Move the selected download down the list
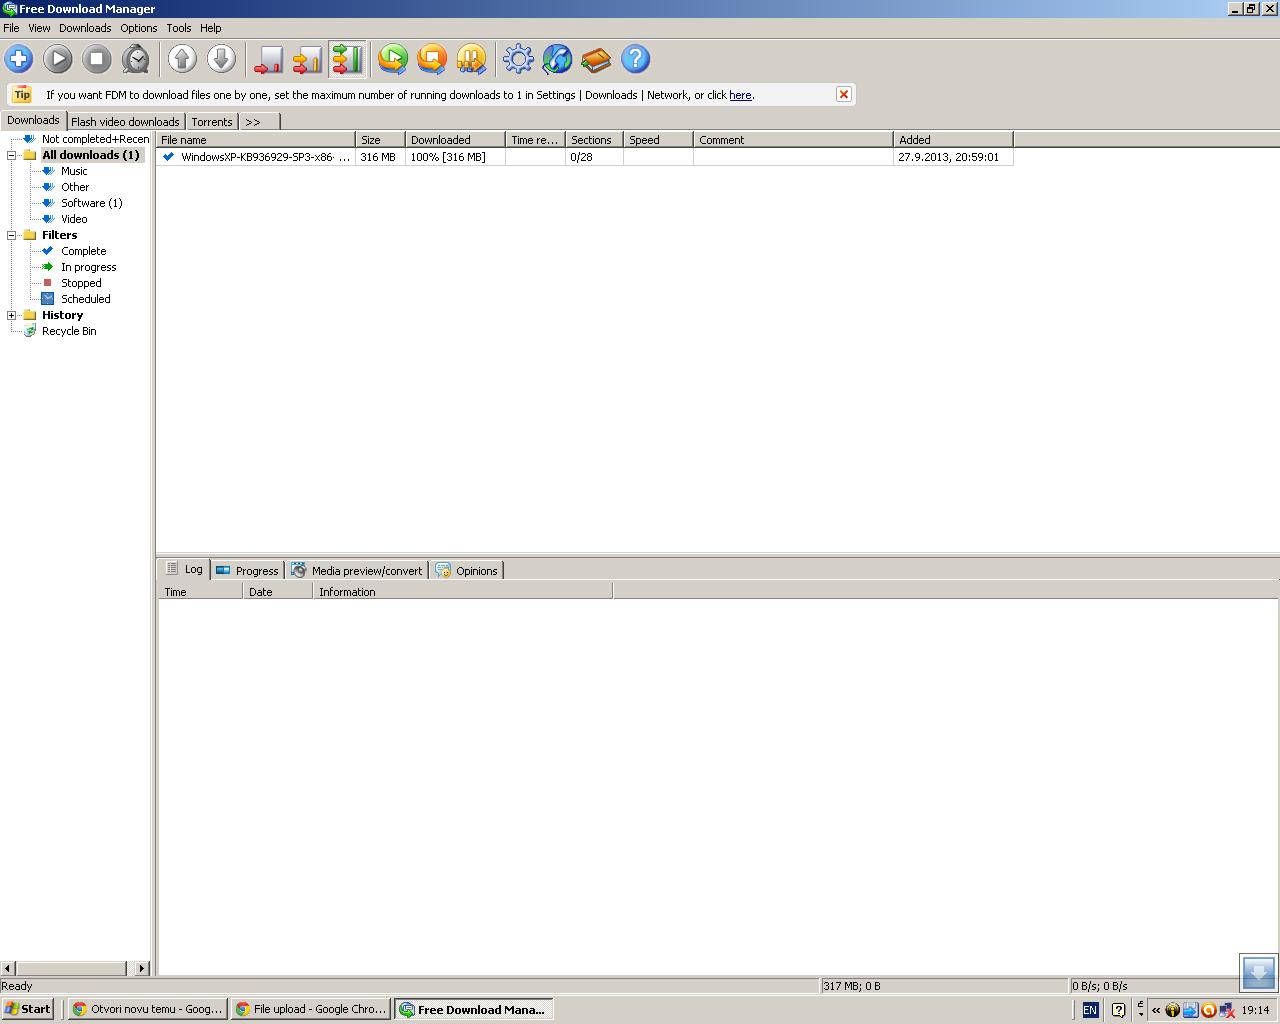 [221, 59]
